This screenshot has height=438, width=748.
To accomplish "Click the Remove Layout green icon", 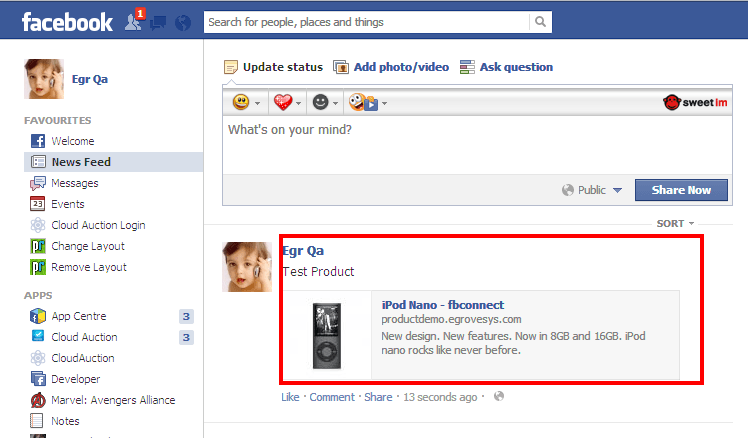I will coord(38,267).
